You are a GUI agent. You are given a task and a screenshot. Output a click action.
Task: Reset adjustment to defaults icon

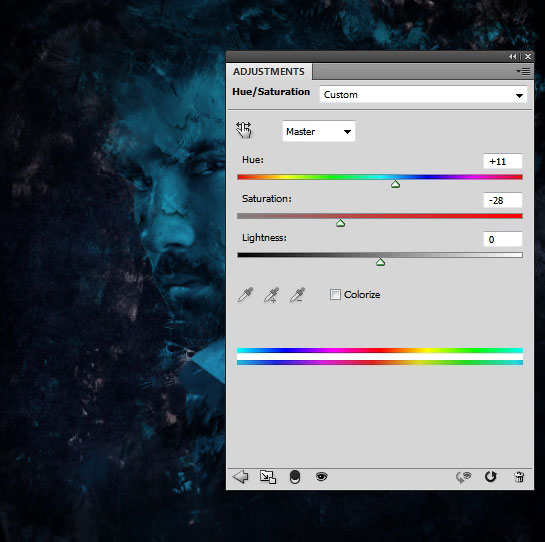[491, 477]
